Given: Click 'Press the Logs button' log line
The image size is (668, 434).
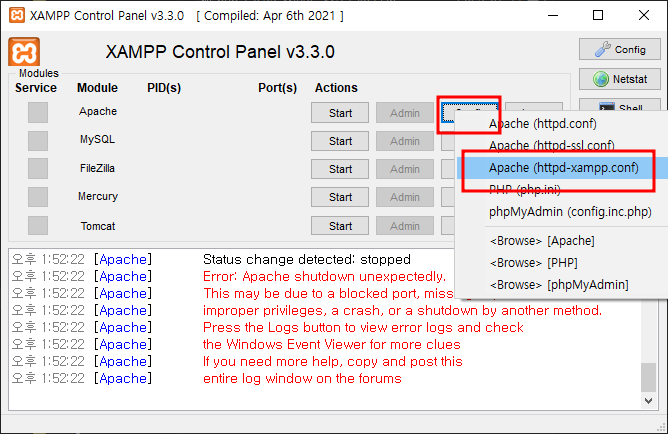Looking at the screenshot, I should coord(363,328).
